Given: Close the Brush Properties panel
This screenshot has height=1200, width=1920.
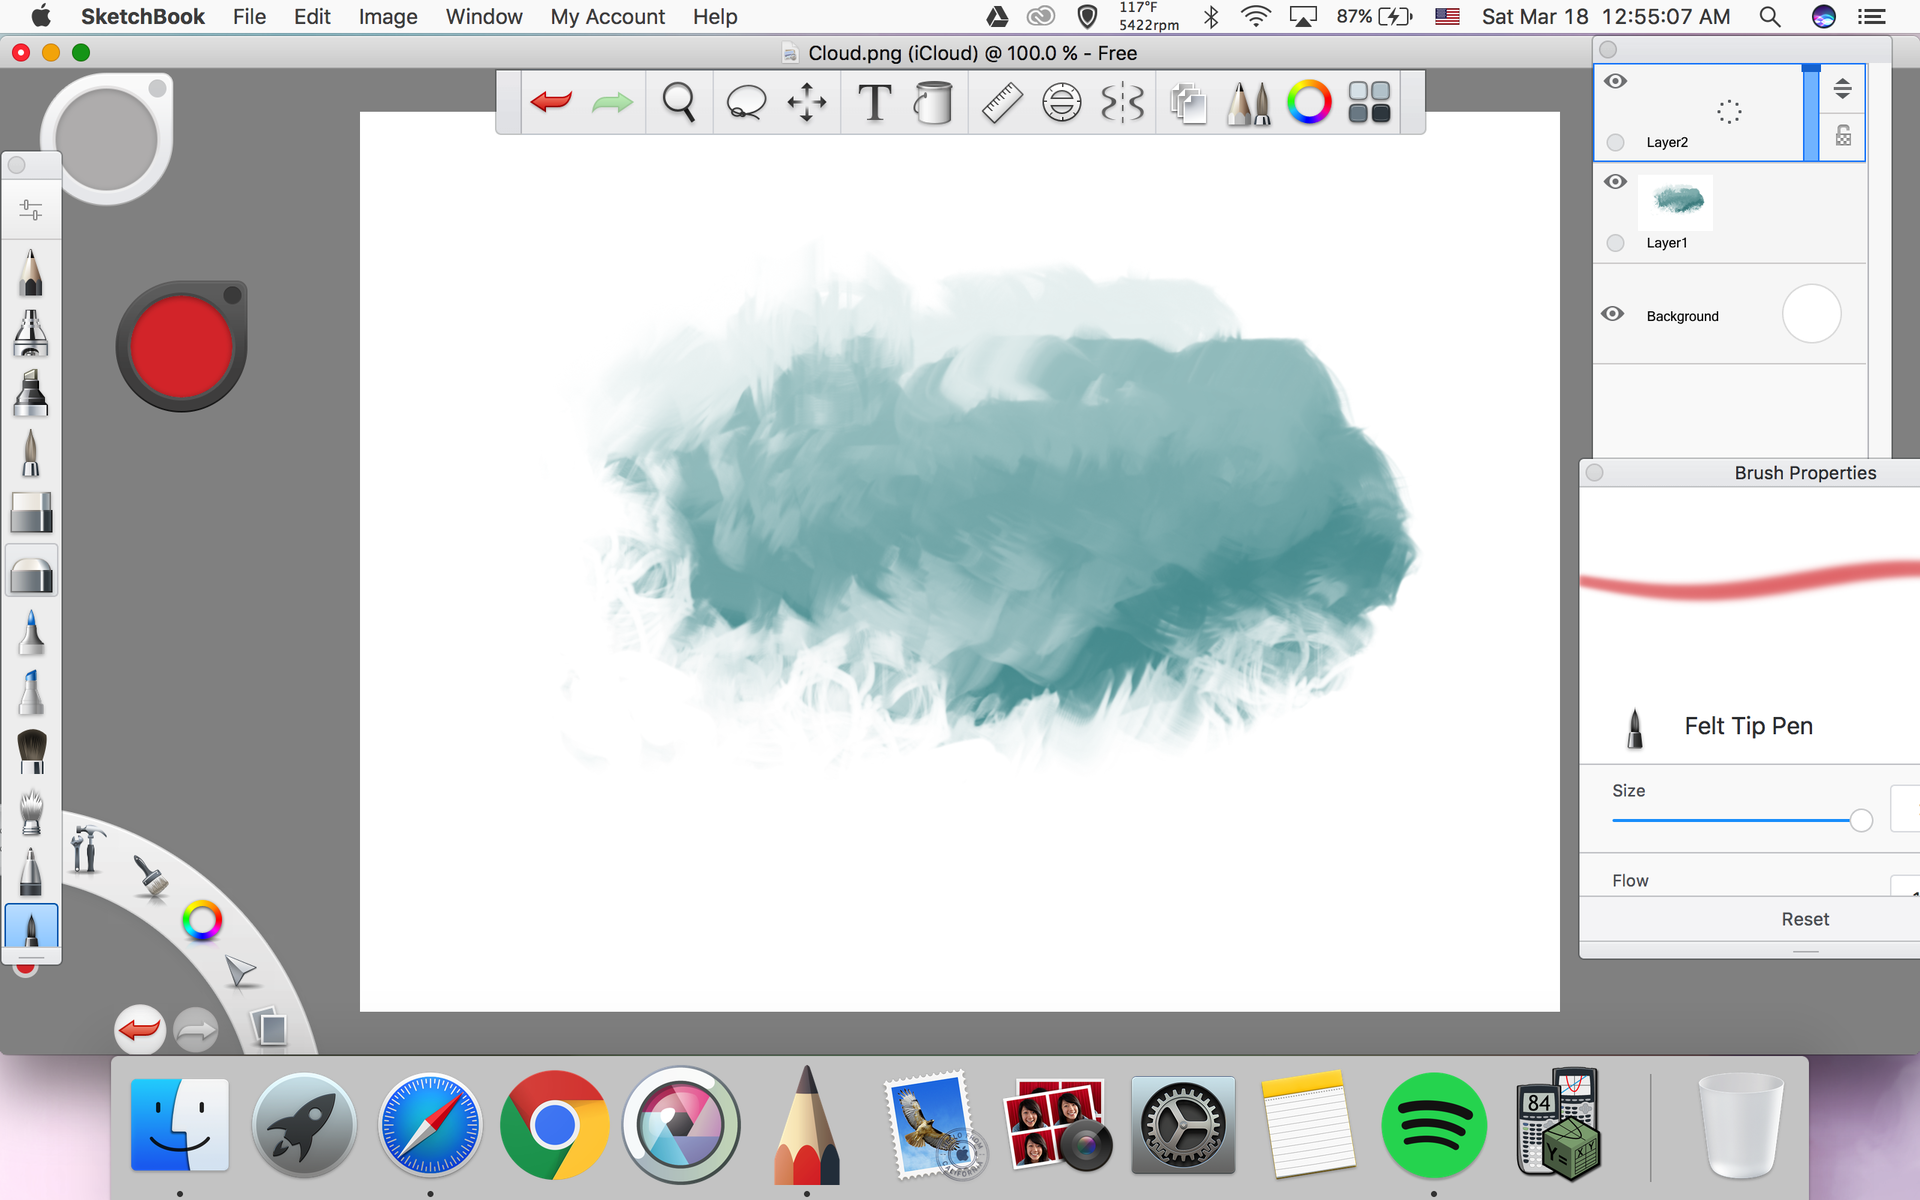Looking at the screenshot, I should (1595, 473).
